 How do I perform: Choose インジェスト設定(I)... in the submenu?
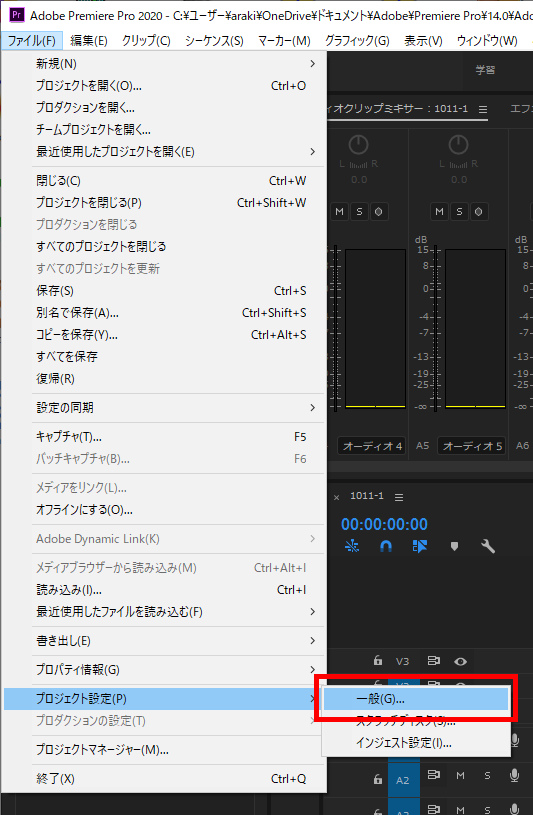click(416, 743)
